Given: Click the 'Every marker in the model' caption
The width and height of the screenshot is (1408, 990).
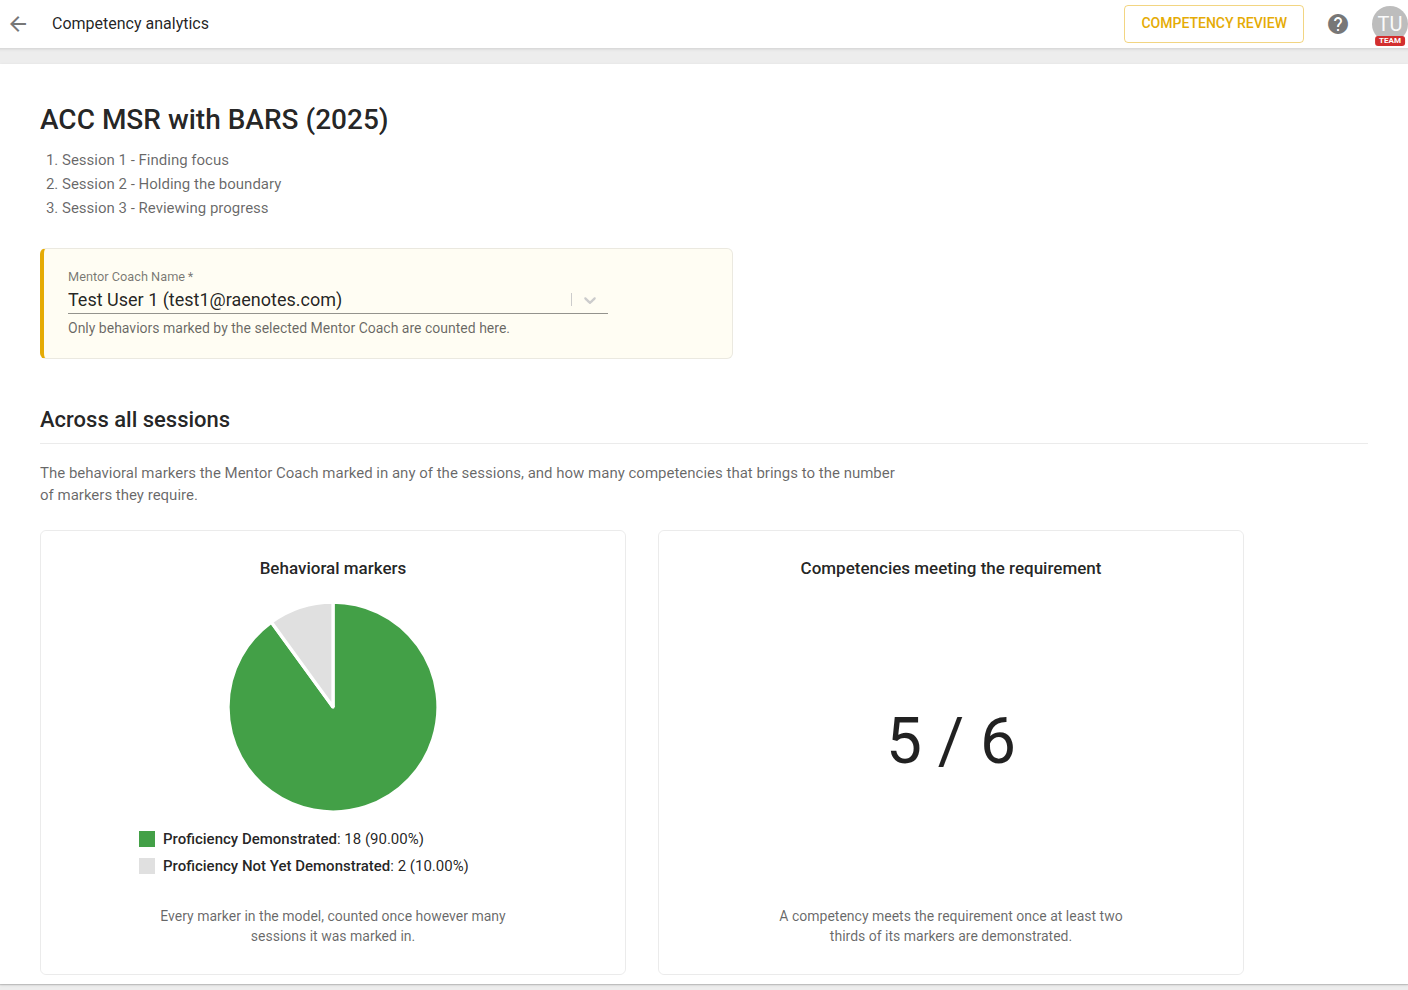Looking at the screenshot, I should tap(333, 926).
